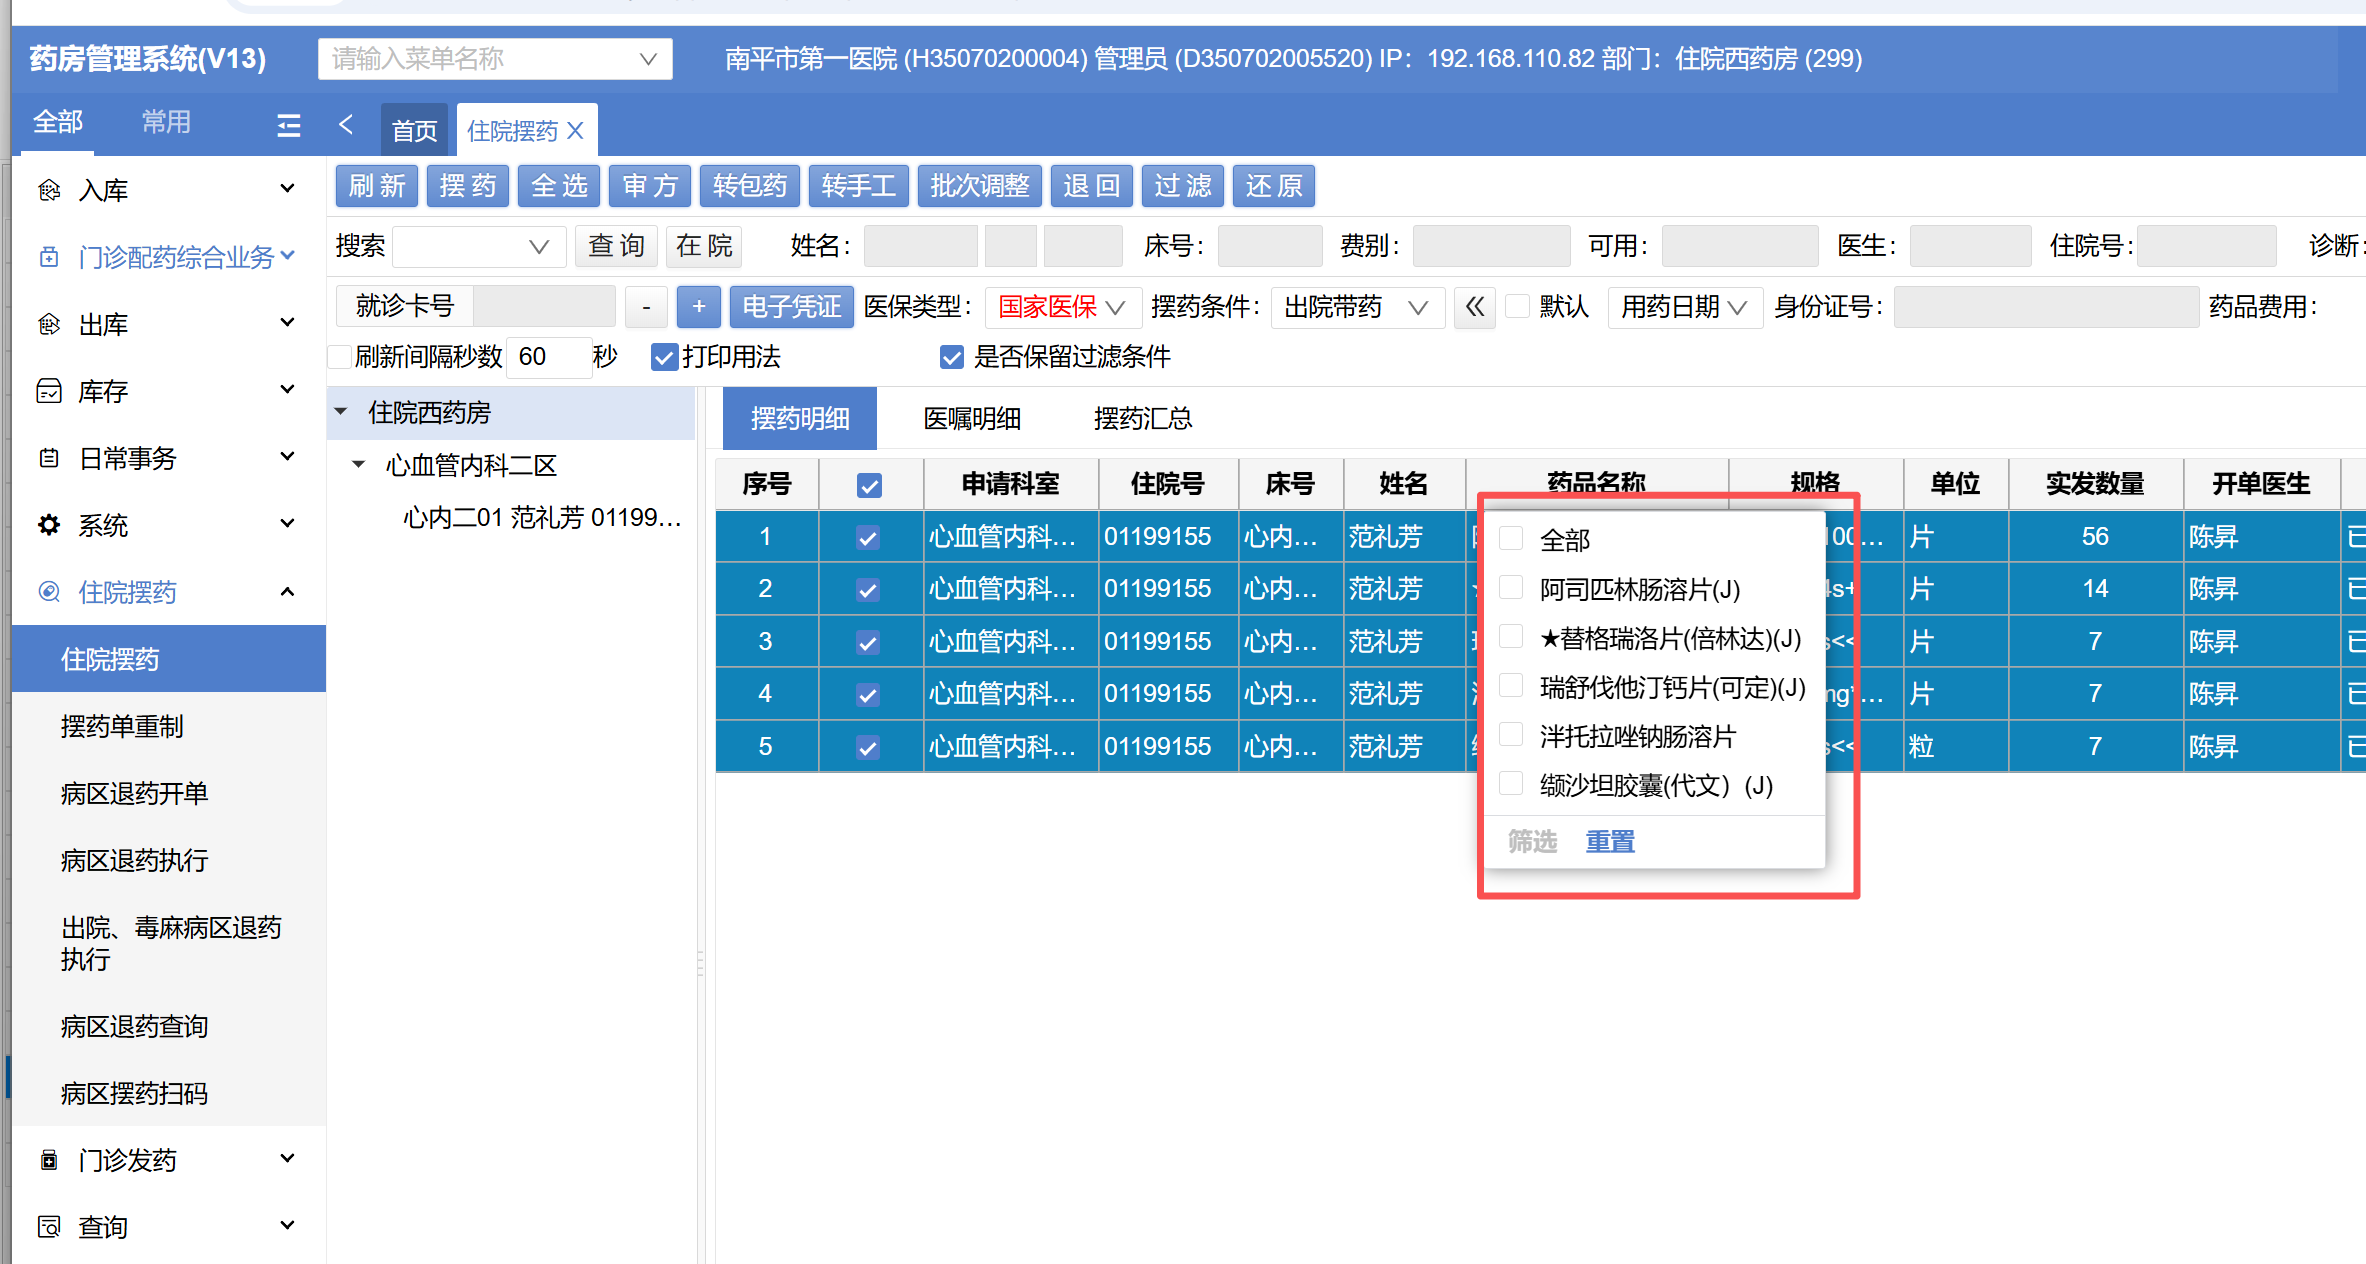Click the 库存 sidebar icon
Image resolution: width=2366 pixels, height=1264 pixels.
pos(49,391)
